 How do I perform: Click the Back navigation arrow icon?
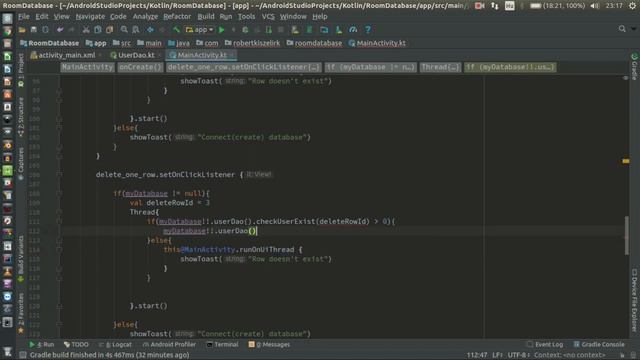[150, 29]
